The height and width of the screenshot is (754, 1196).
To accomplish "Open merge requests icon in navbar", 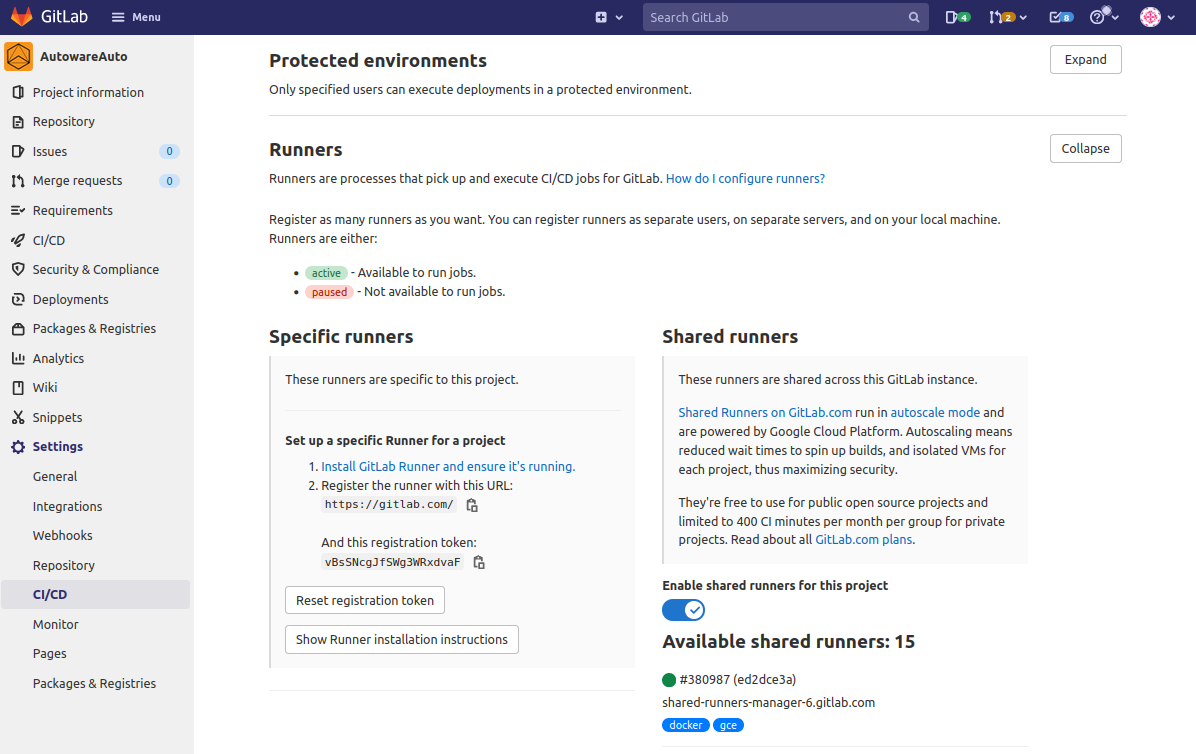I will point(1007,17).
